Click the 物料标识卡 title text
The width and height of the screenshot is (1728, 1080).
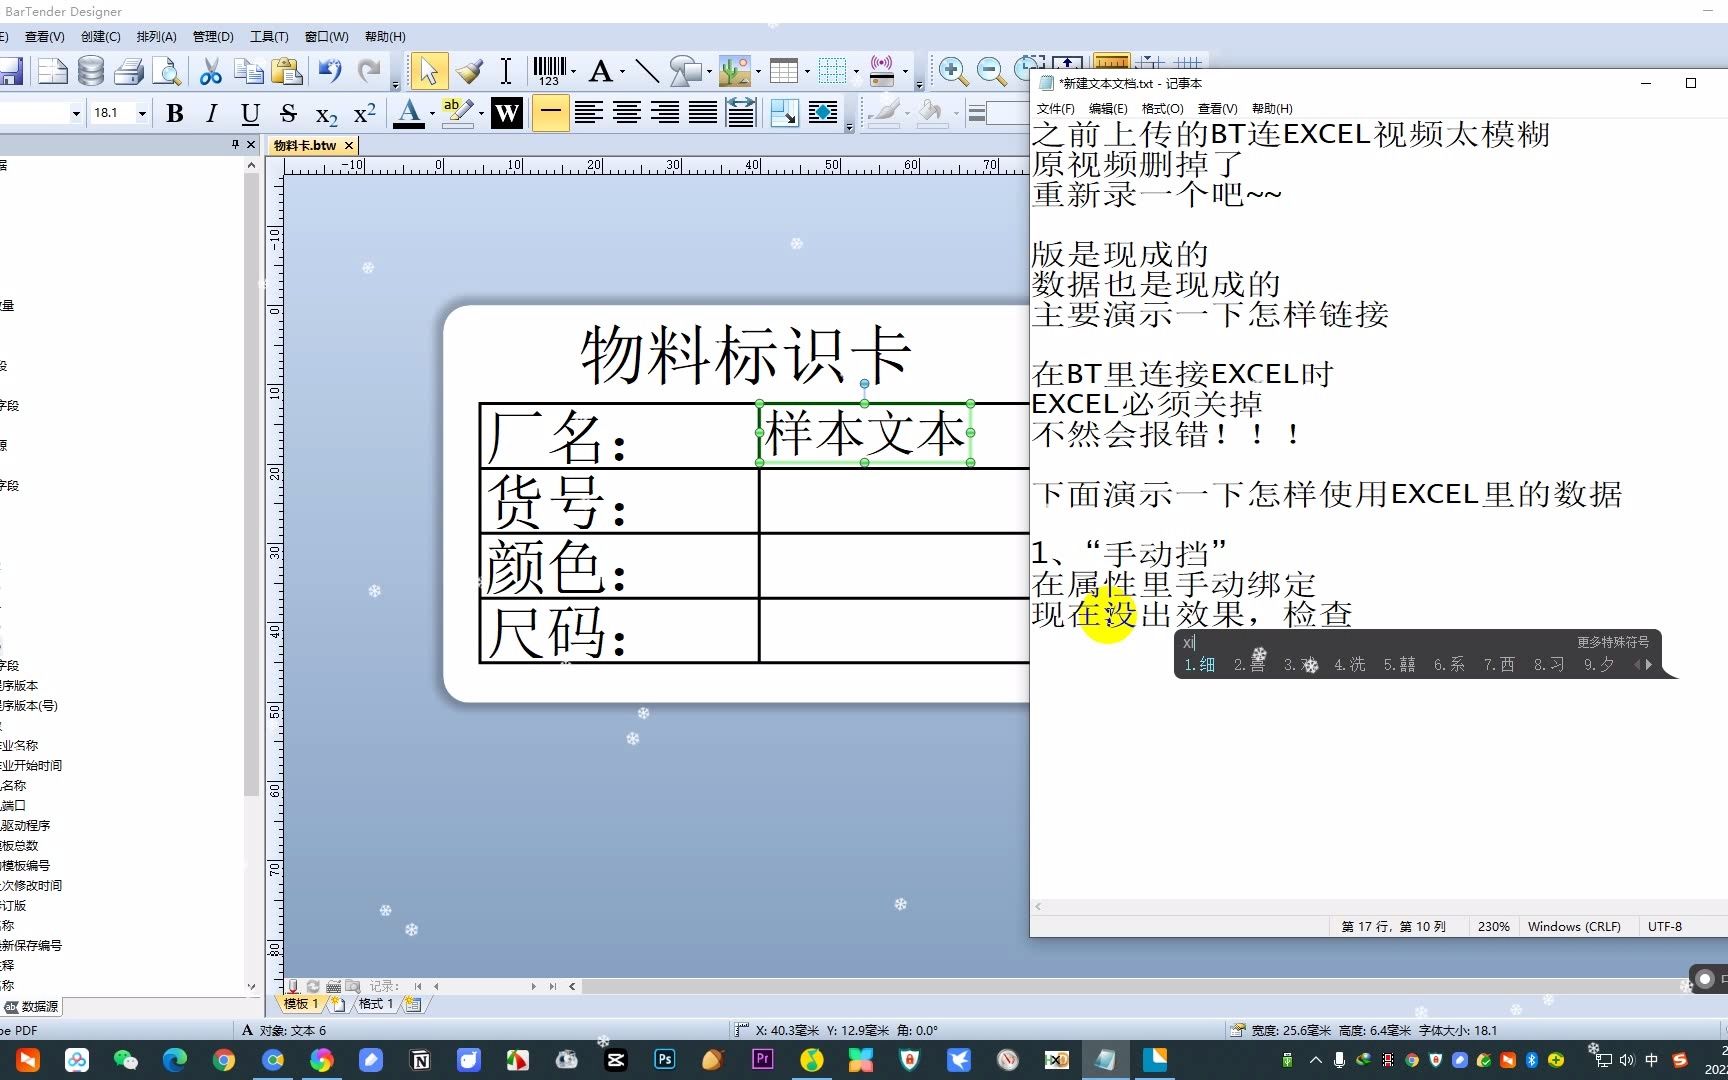click(x=746, y=355)
